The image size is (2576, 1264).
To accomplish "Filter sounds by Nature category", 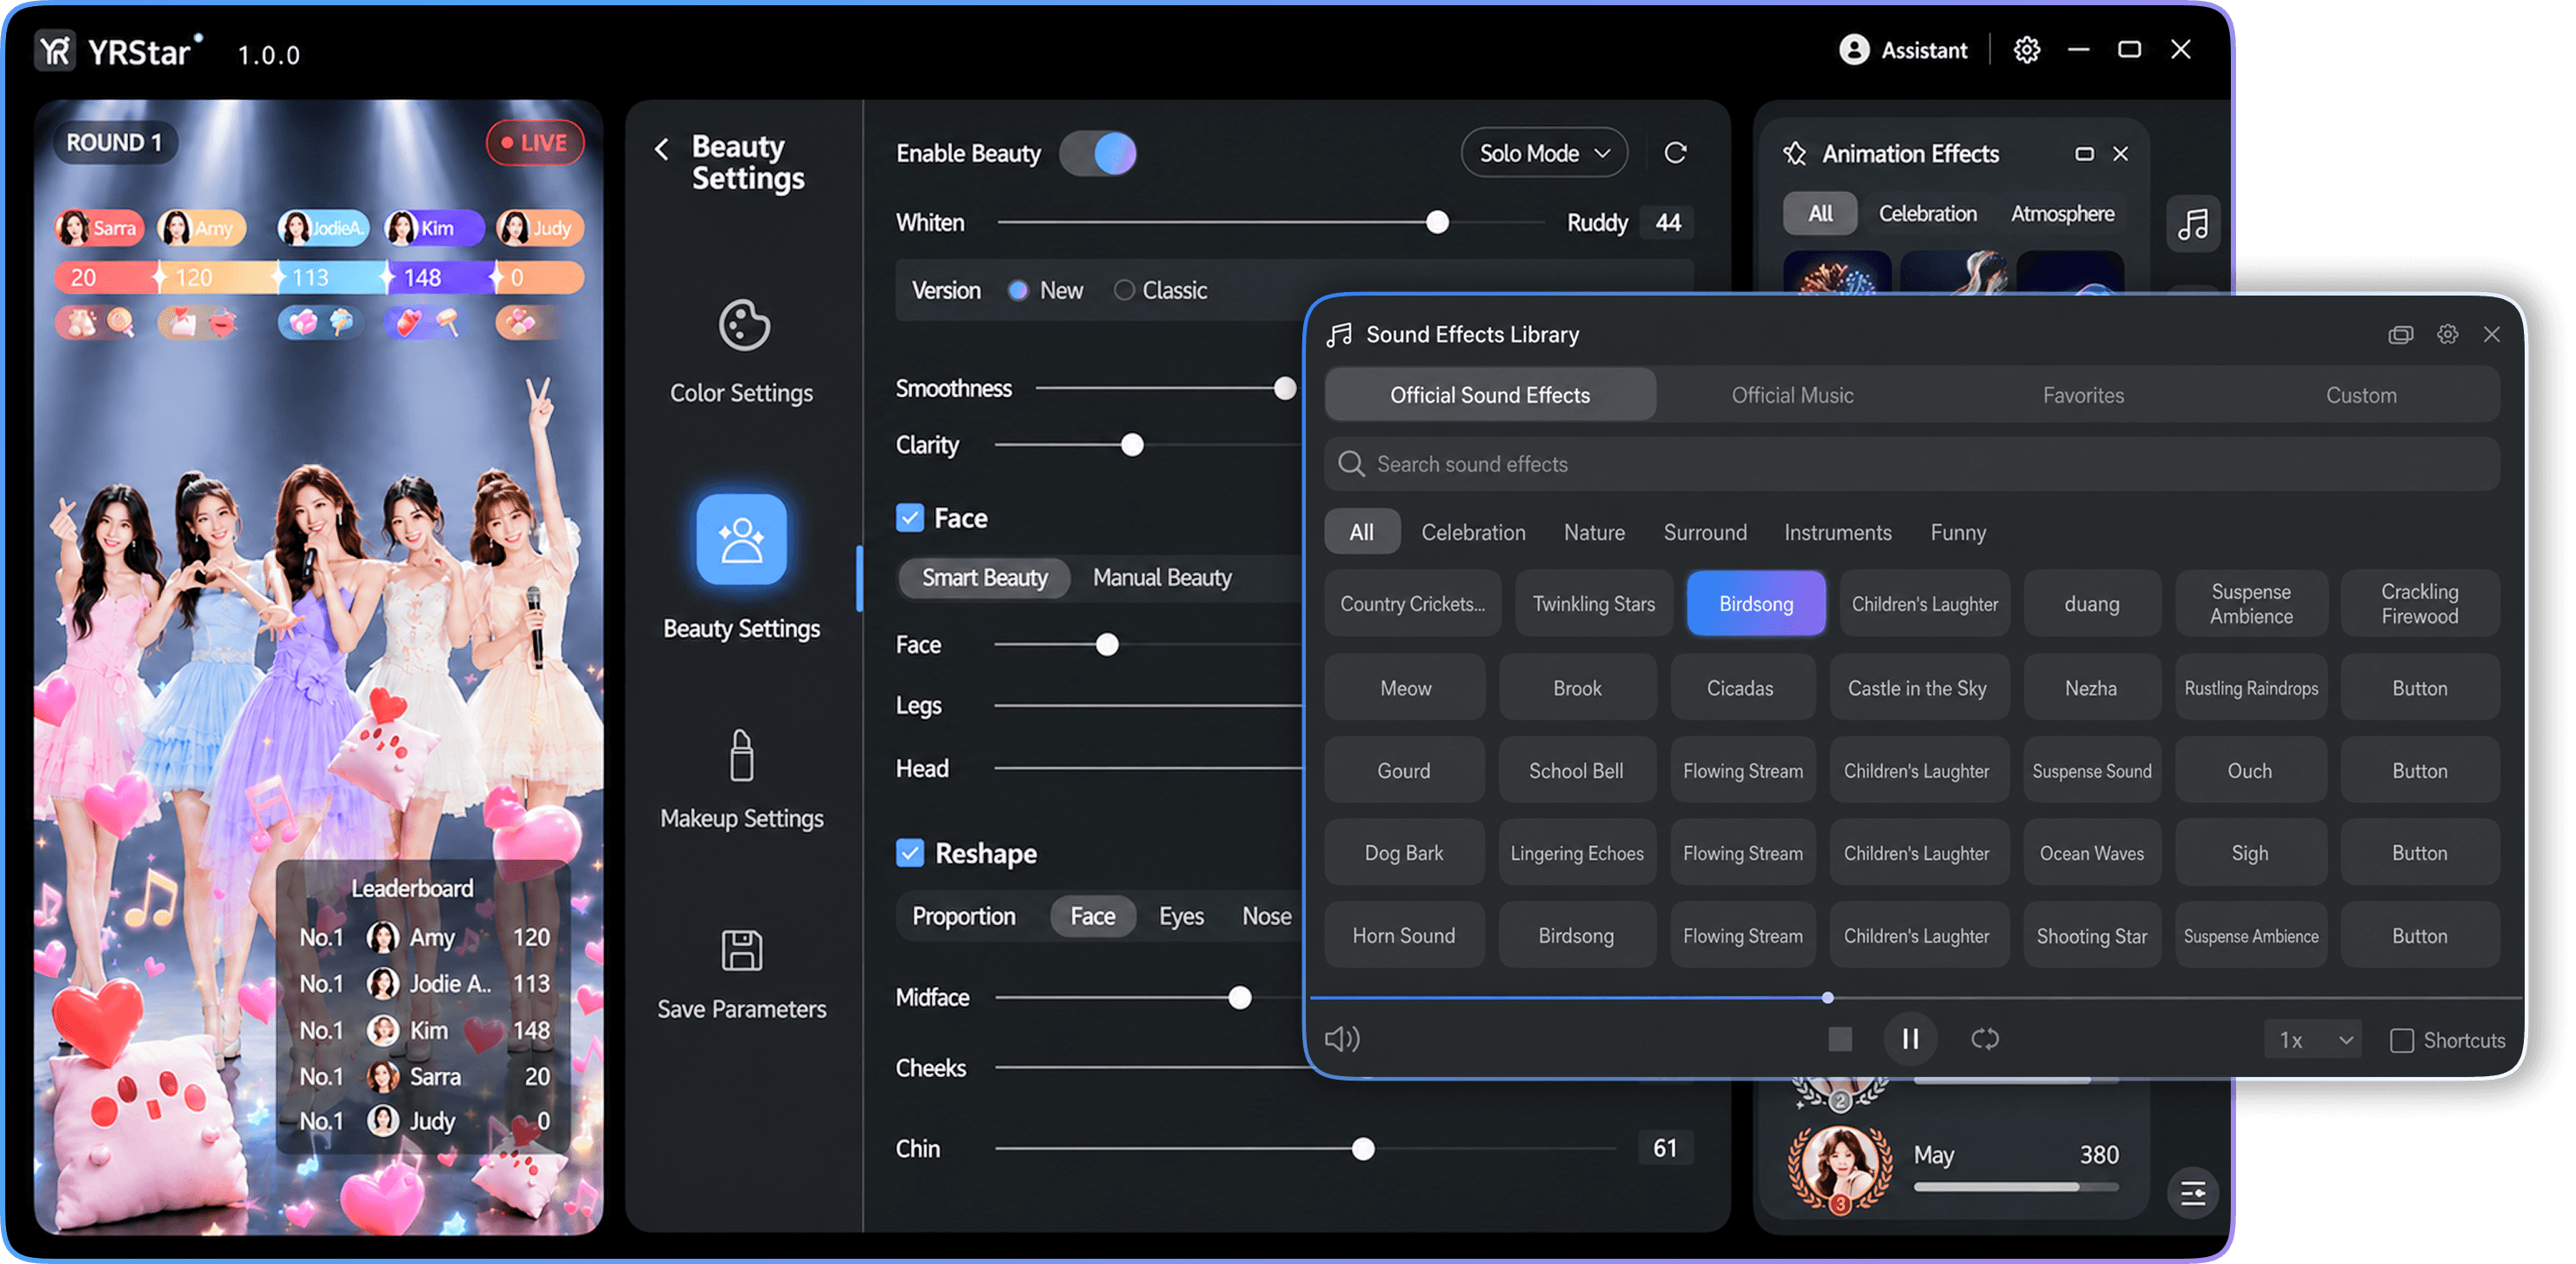I will point(1594,532).
